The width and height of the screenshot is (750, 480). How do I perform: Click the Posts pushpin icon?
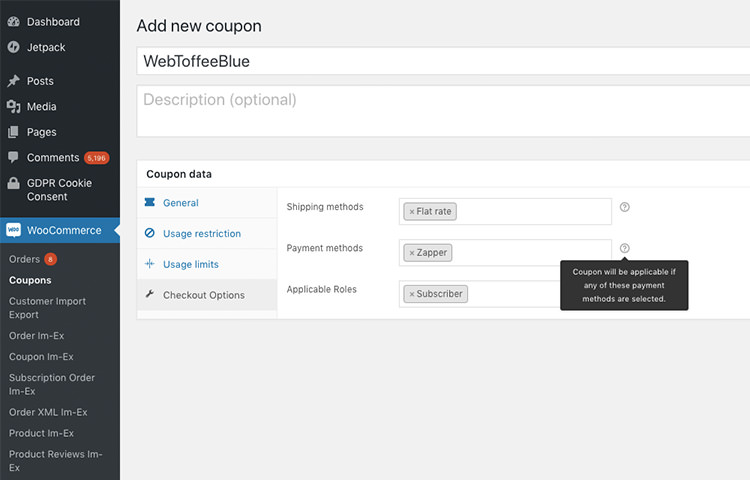click(13, 81)
